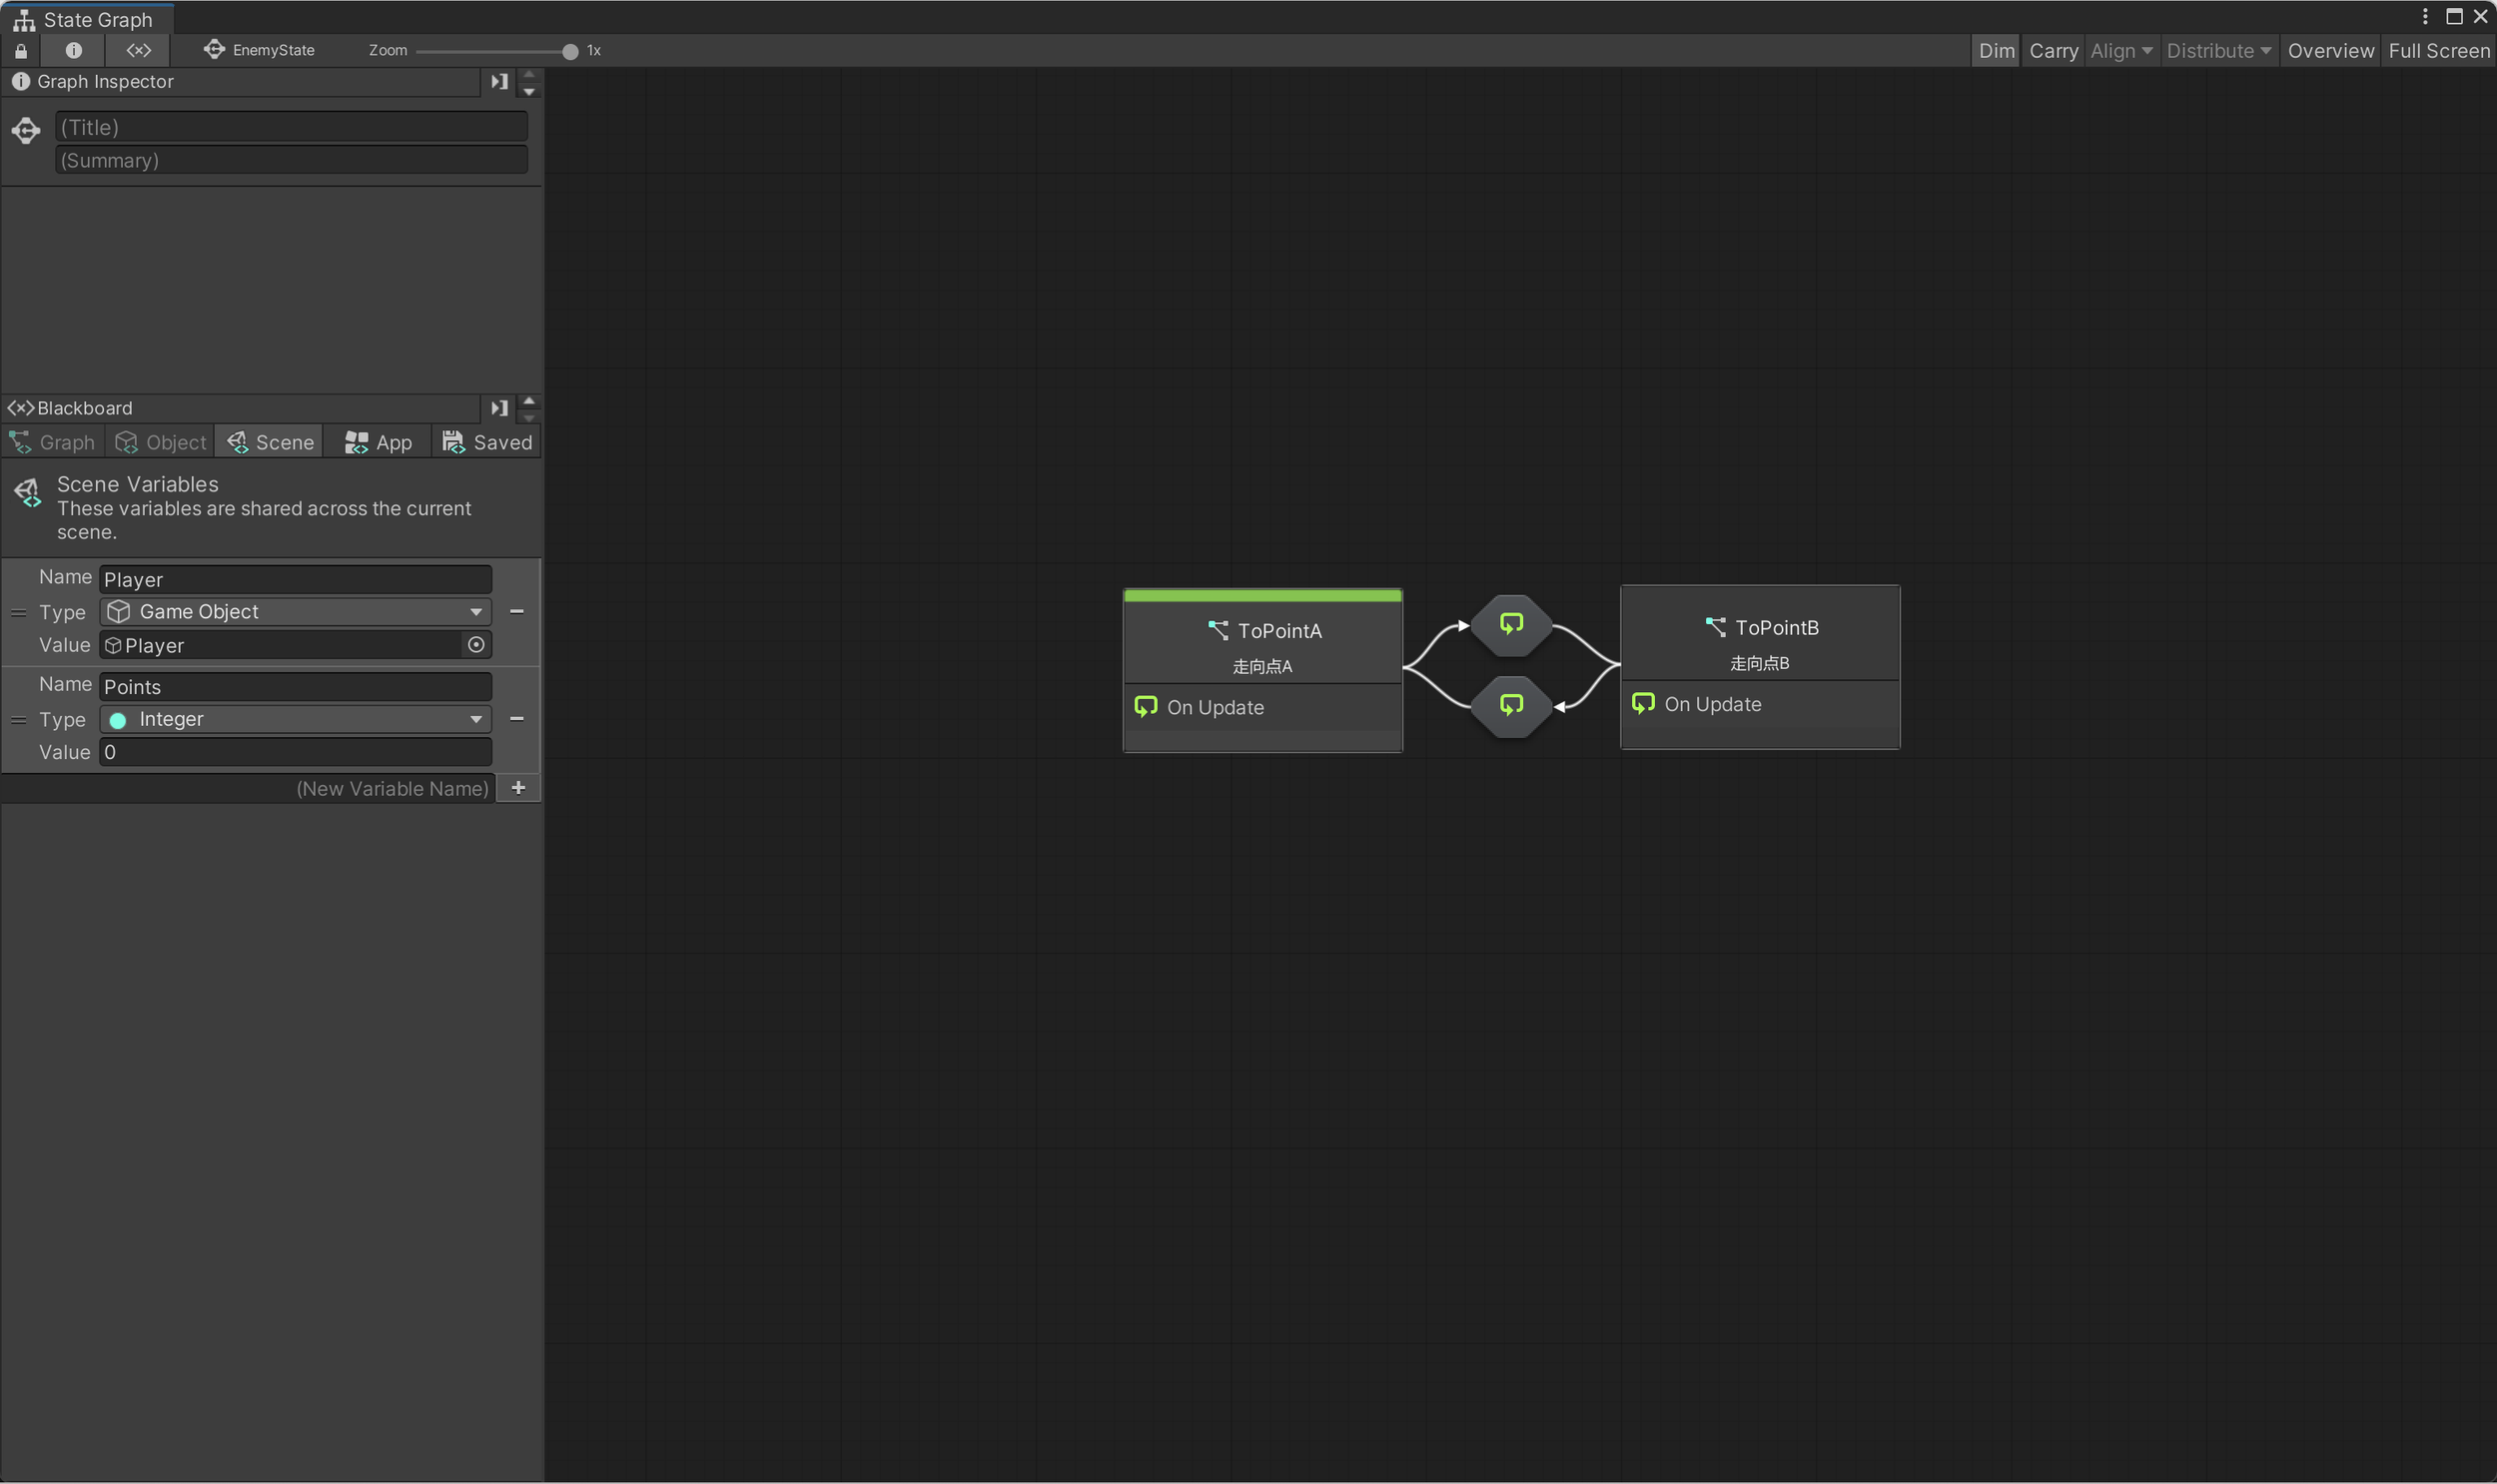Switch to the Saved variables tab
This screenshot has height=1484, width=2497.
click(487, 442)
